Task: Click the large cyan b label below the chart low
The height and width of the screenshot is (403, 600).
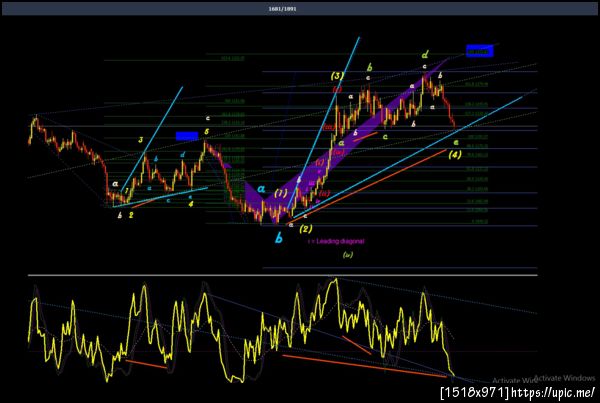Action: [x=279, y=238]
